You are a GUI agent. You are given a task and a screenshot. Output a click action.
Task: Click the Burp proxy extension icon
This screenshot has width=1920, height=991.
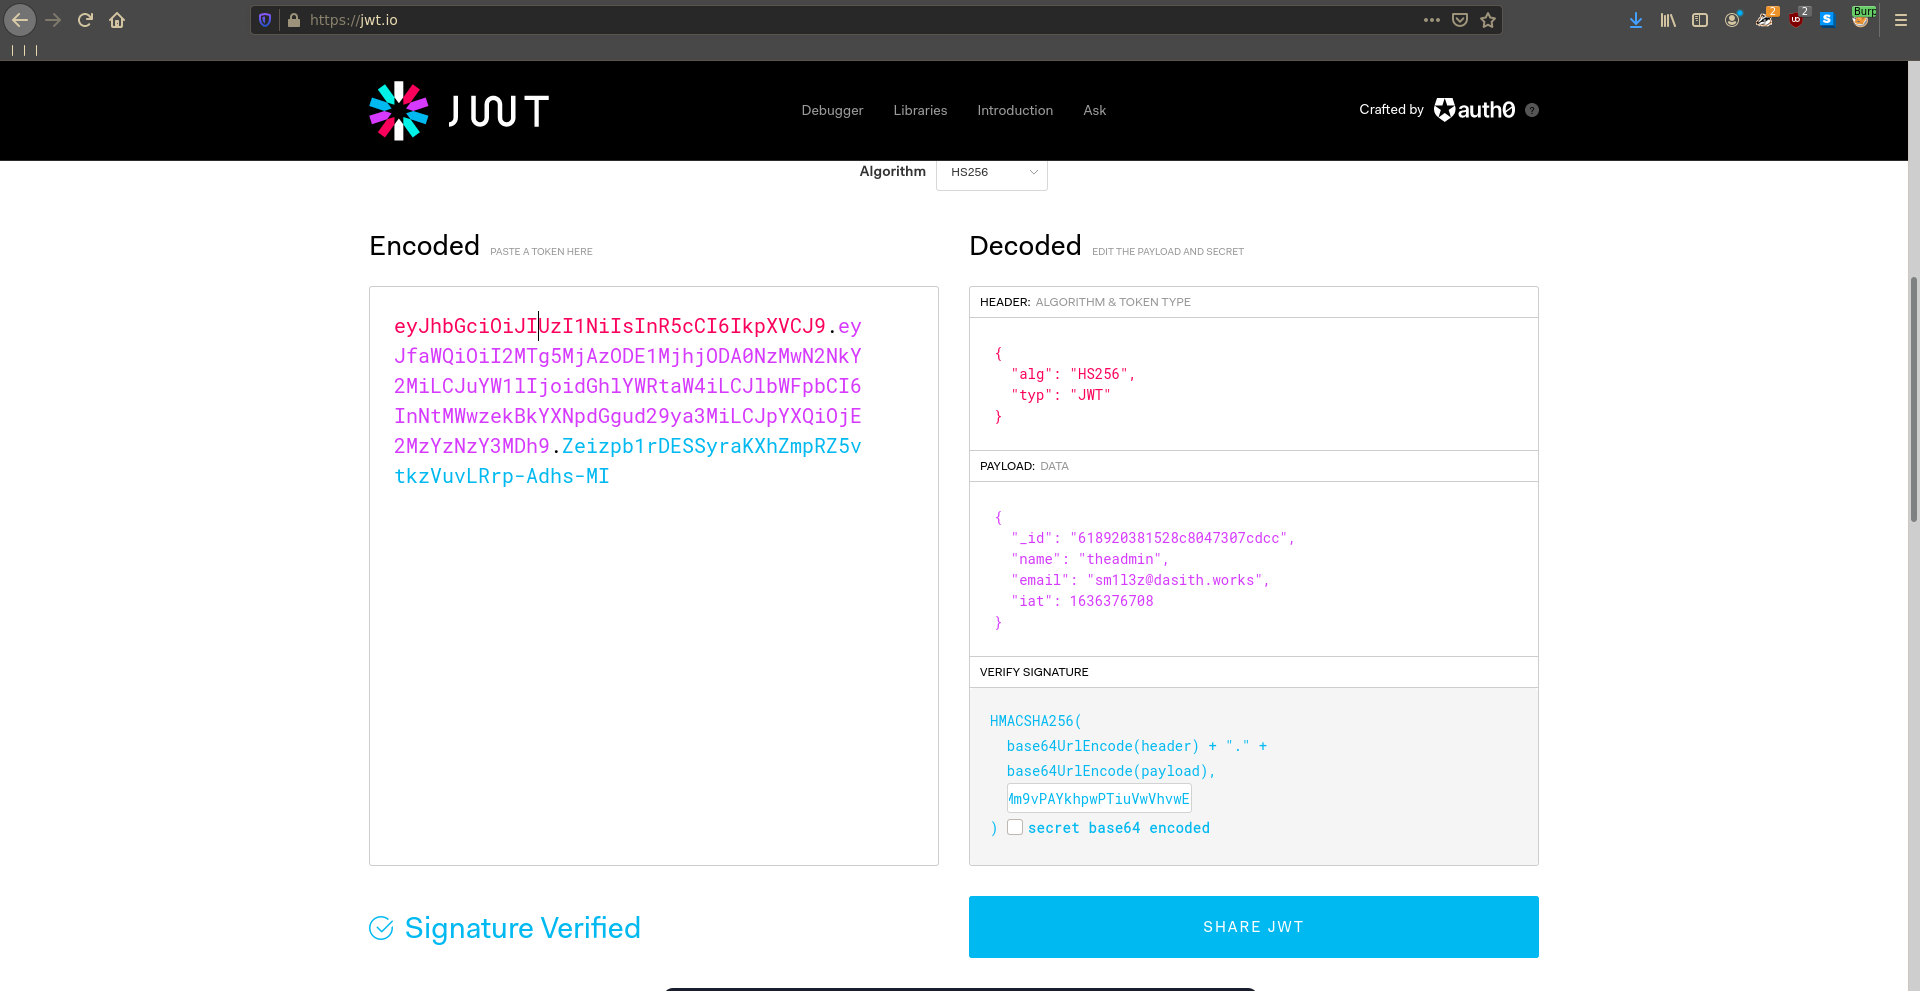1861,19
